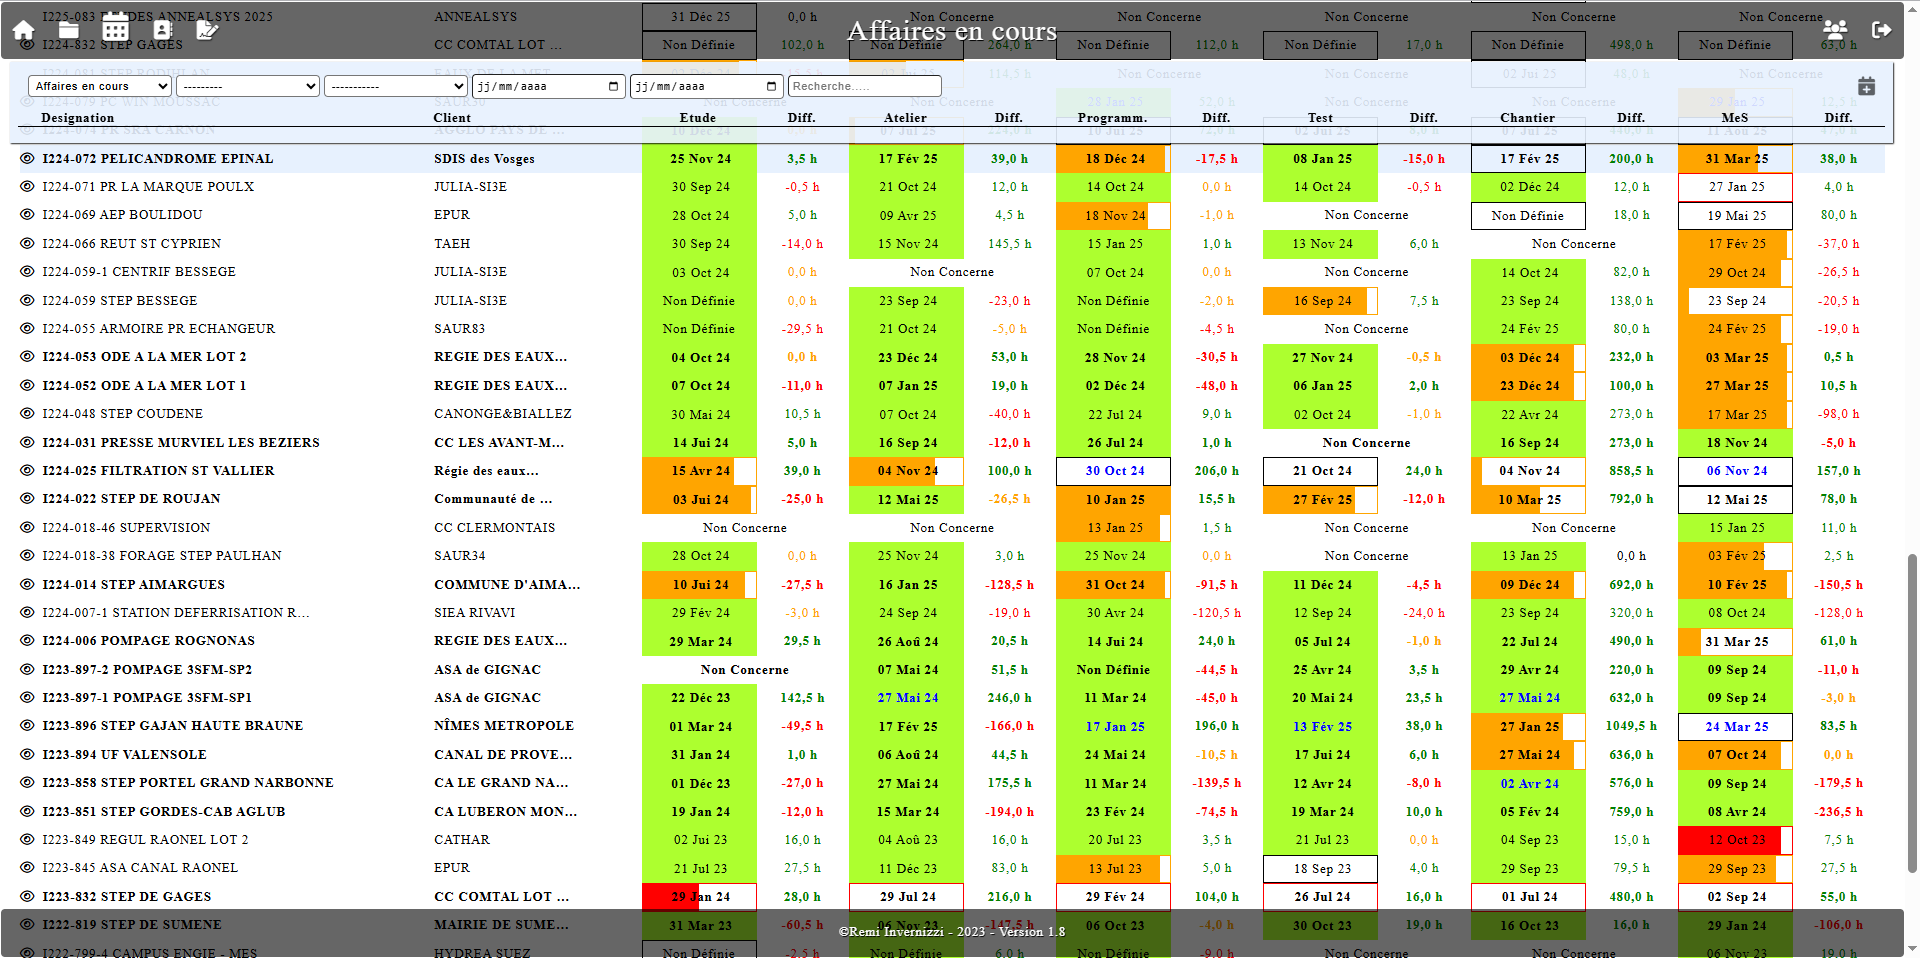Click the Programm. column header
The height and width of the screenshot is (958, 1920).
point(1113,117)
